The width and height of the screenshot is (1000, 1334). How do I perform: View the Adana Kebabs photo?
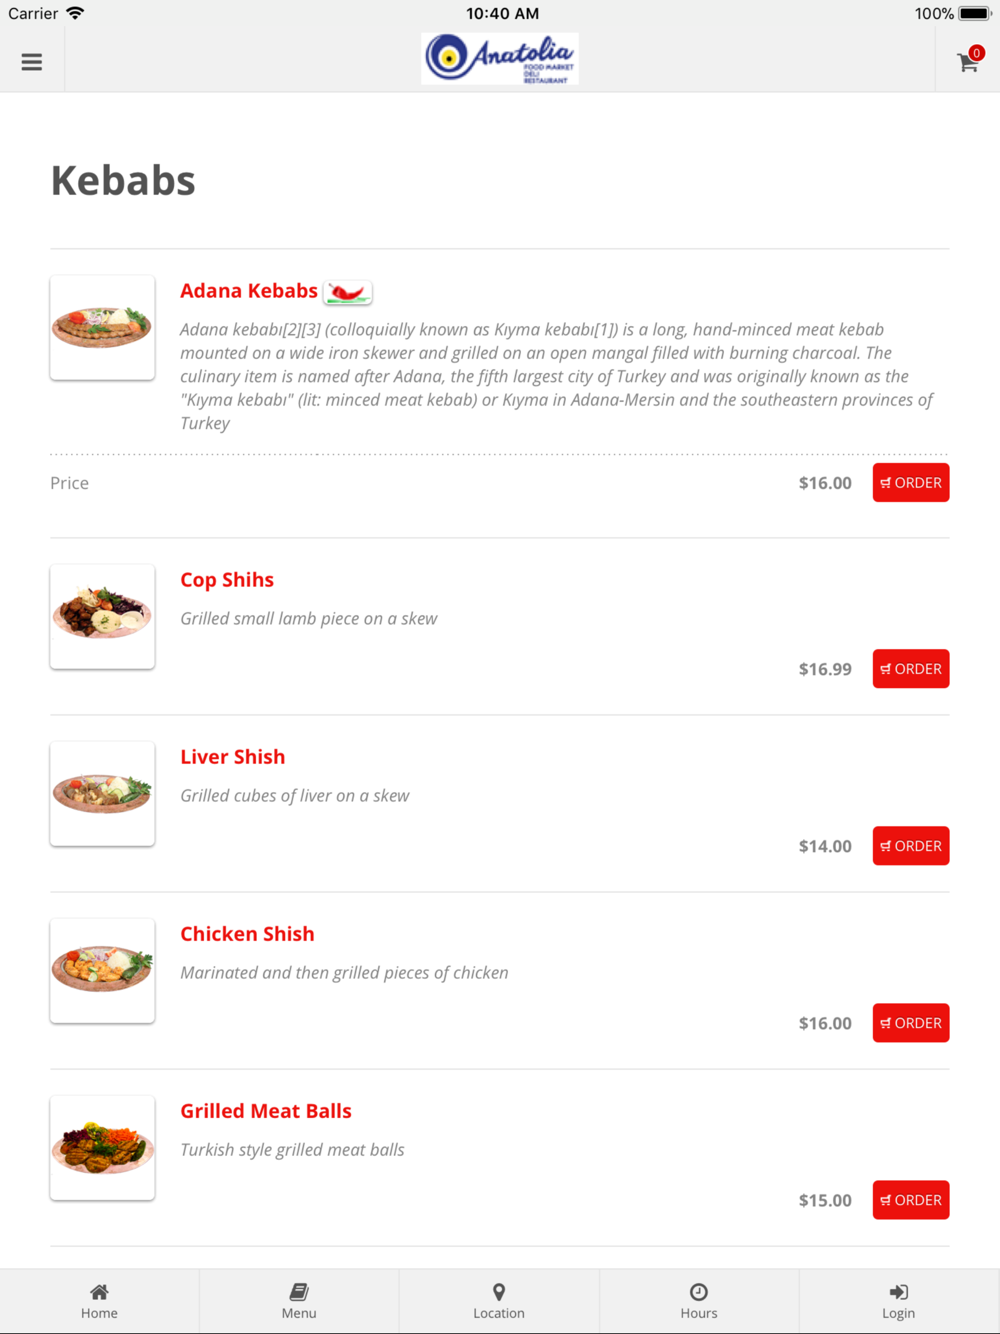click(x=103, y=328)
